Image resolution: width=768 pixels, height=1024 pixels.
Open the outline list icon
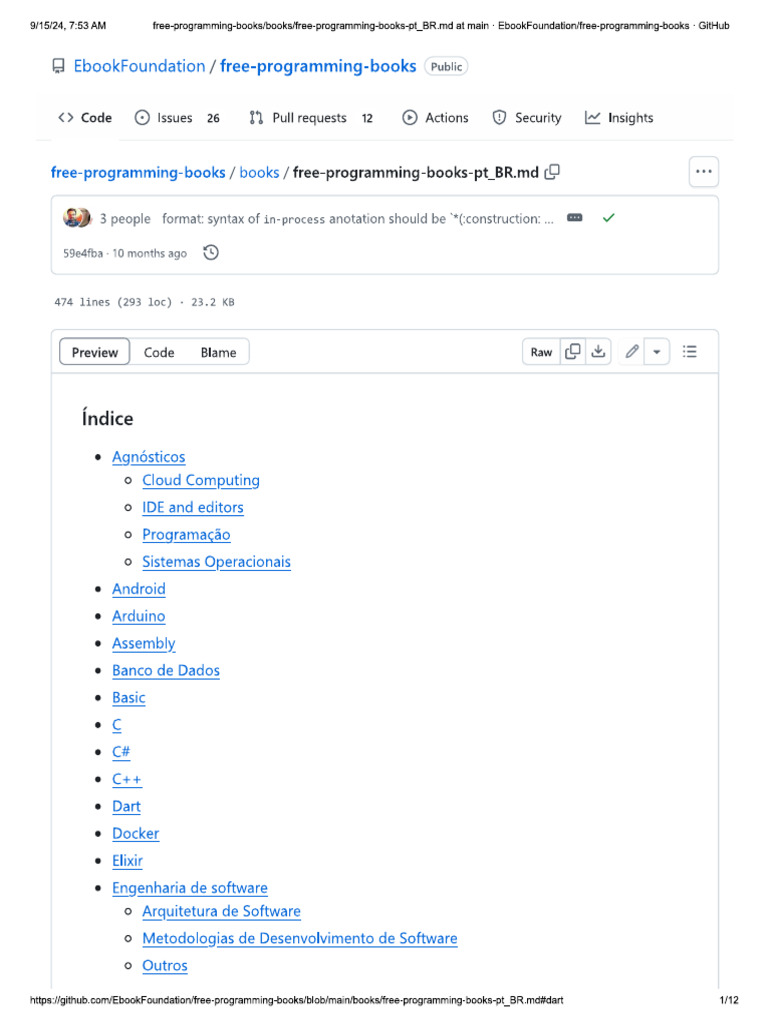click(x=690, y=352)
